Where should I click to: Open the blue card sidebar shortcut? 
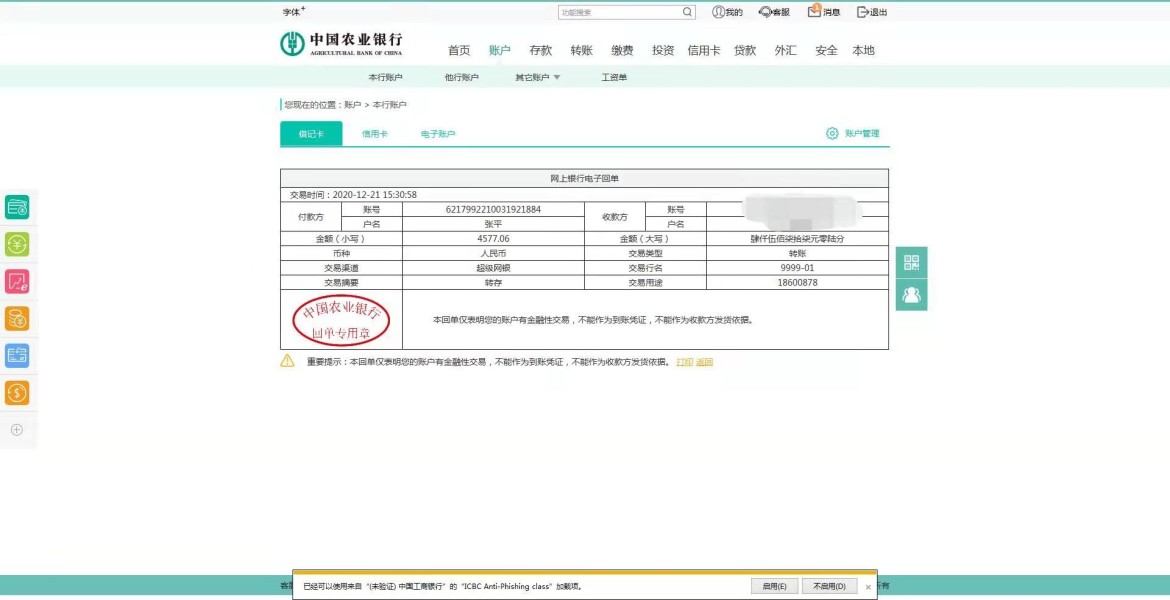[17, 356]
